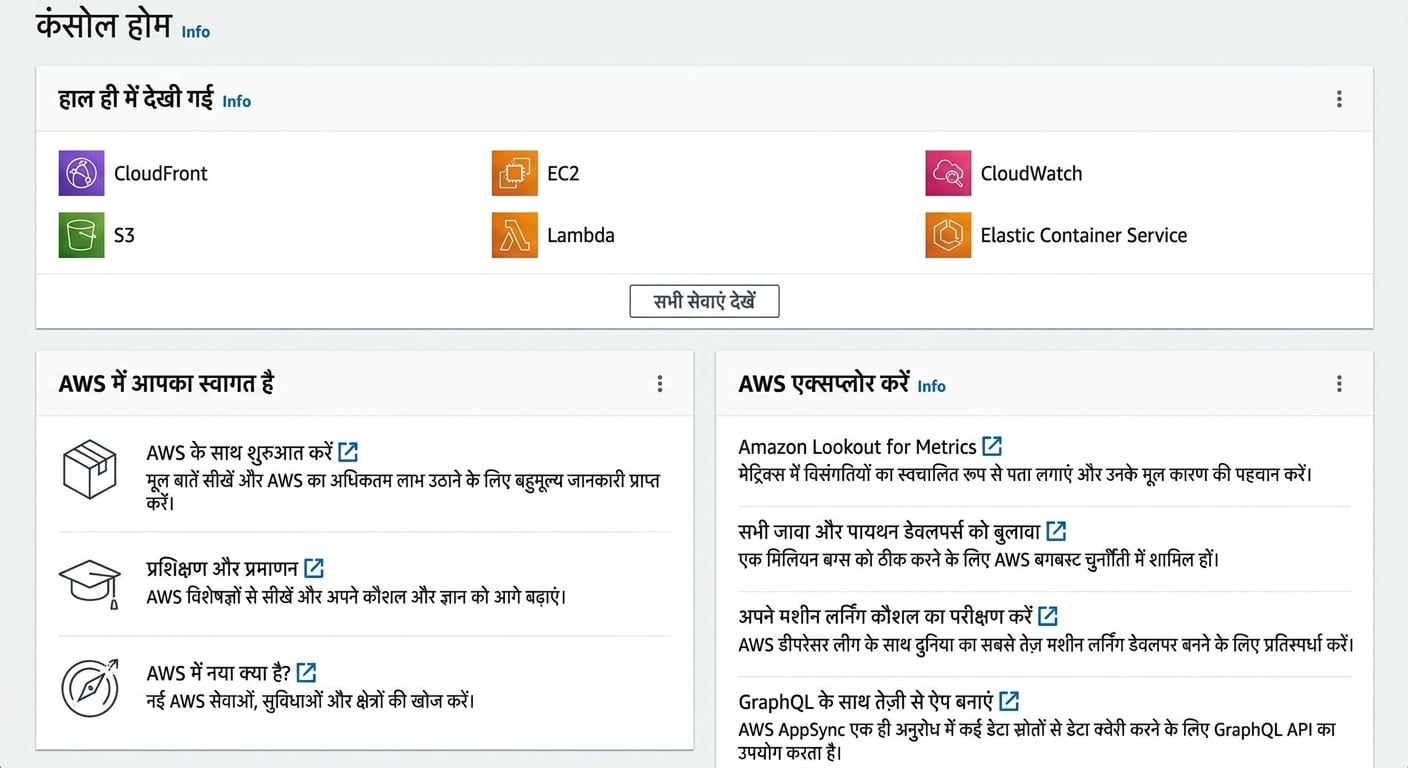Click description starting मेट्रिक्स में विसंगतियों का
This screenshot has height=768, width=1408.
click(x=1025, y=474)
